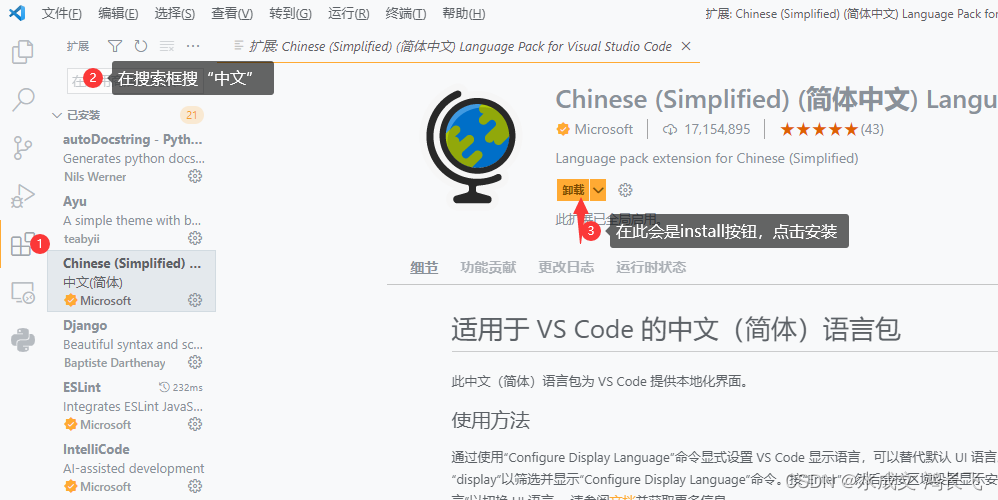The height and width of the screenshot is (500, 998).
Task: Switch to the 运行时状态 tab
Action: pyautogui.click(x=651, y=267)
